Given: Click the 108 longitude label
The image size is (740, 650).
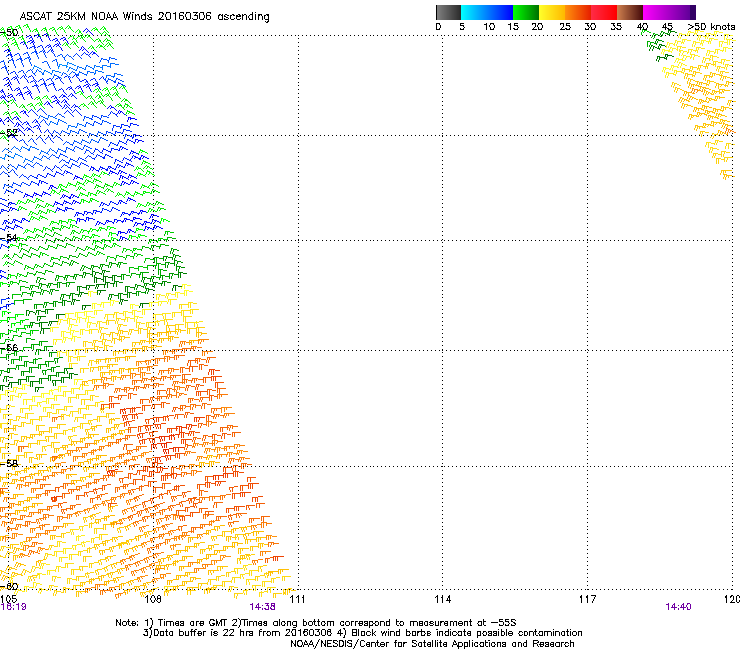Looking at the screenshot, I should (x=153, y=599).
